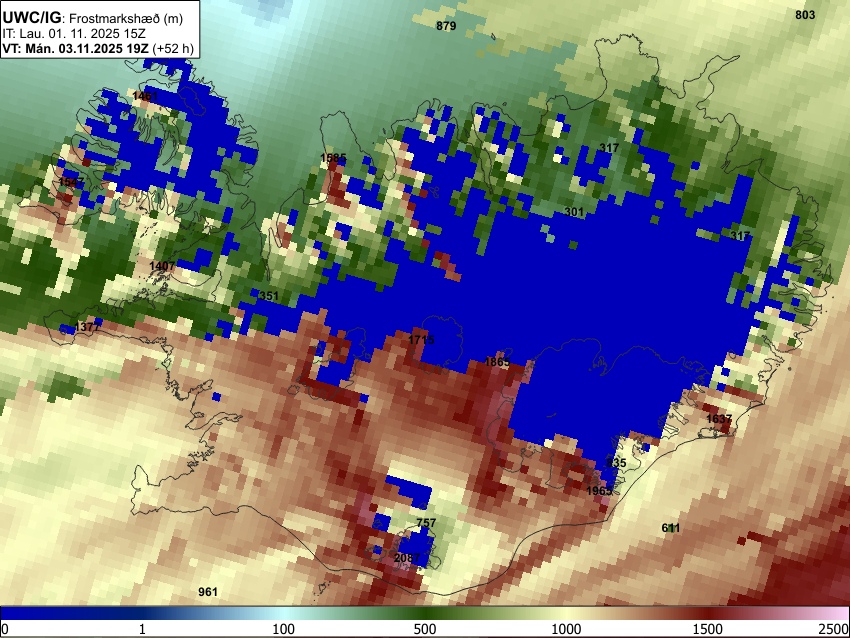Select the 961 offshore value label
850x638 pixels.
coord(208,591)
